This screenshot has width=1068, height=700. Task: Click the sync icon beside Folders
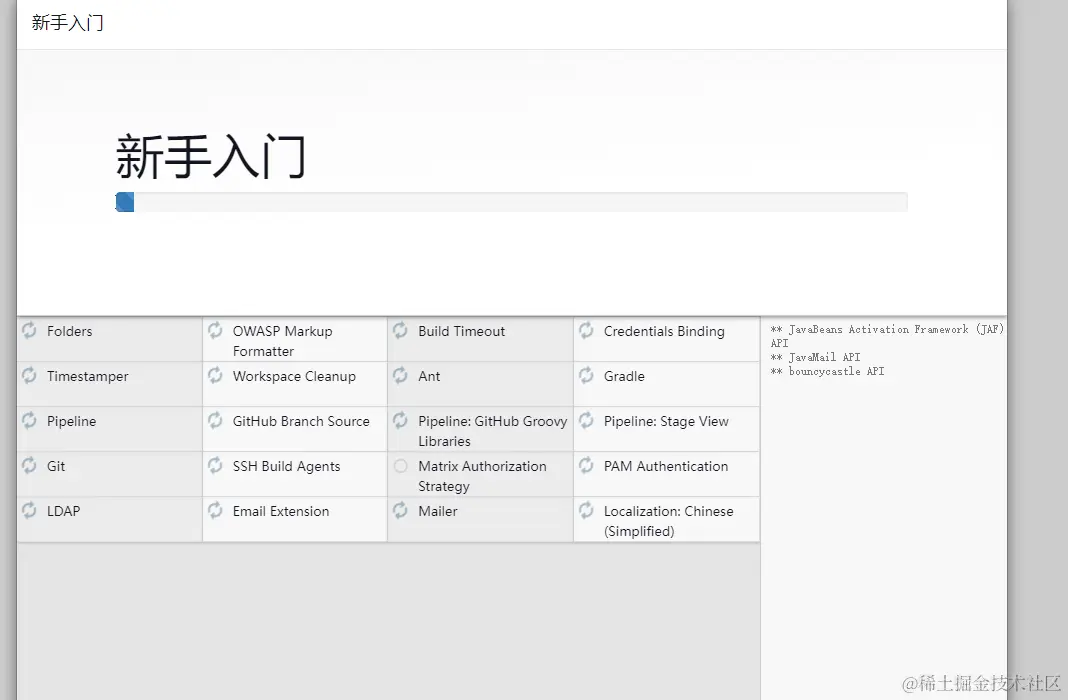(x=29, y=331)
